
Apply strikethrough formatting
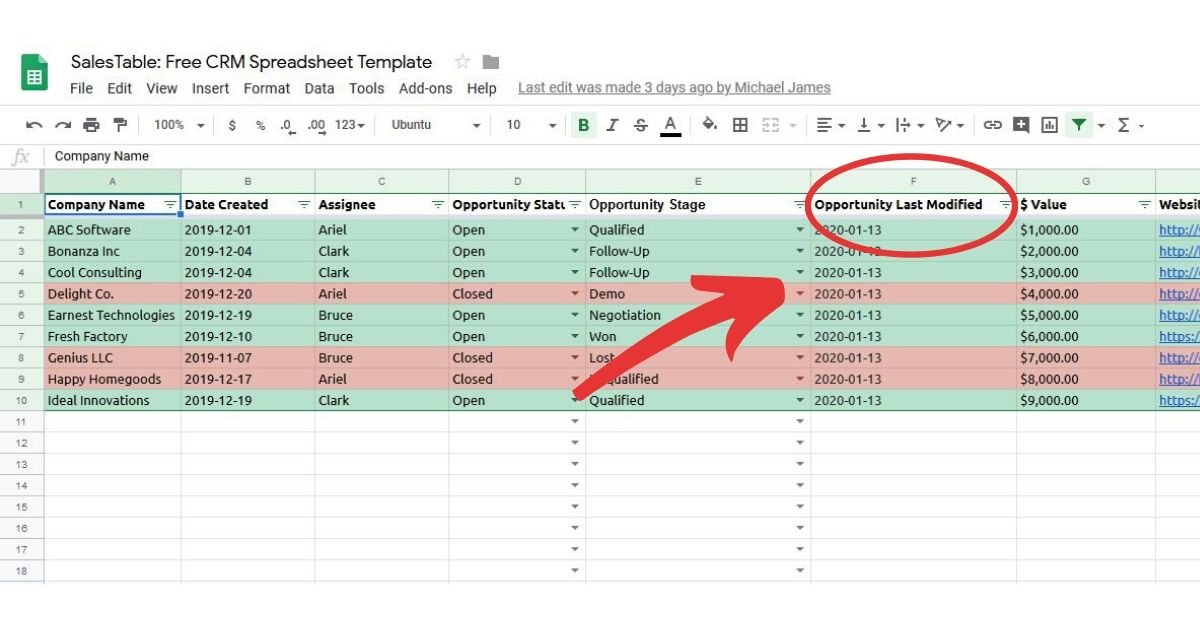[x=641, y=125]
